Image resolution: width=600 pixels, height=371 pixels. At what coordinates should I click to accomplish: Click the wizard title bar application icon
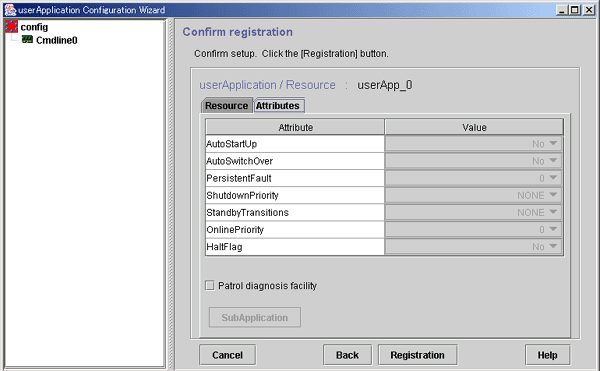10,10
